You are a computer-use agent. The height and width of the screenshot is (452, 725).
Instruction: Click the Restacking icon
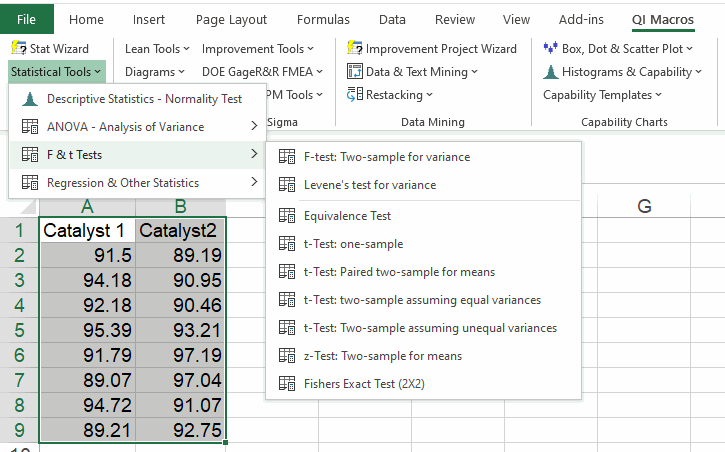[x=354, y=94]
